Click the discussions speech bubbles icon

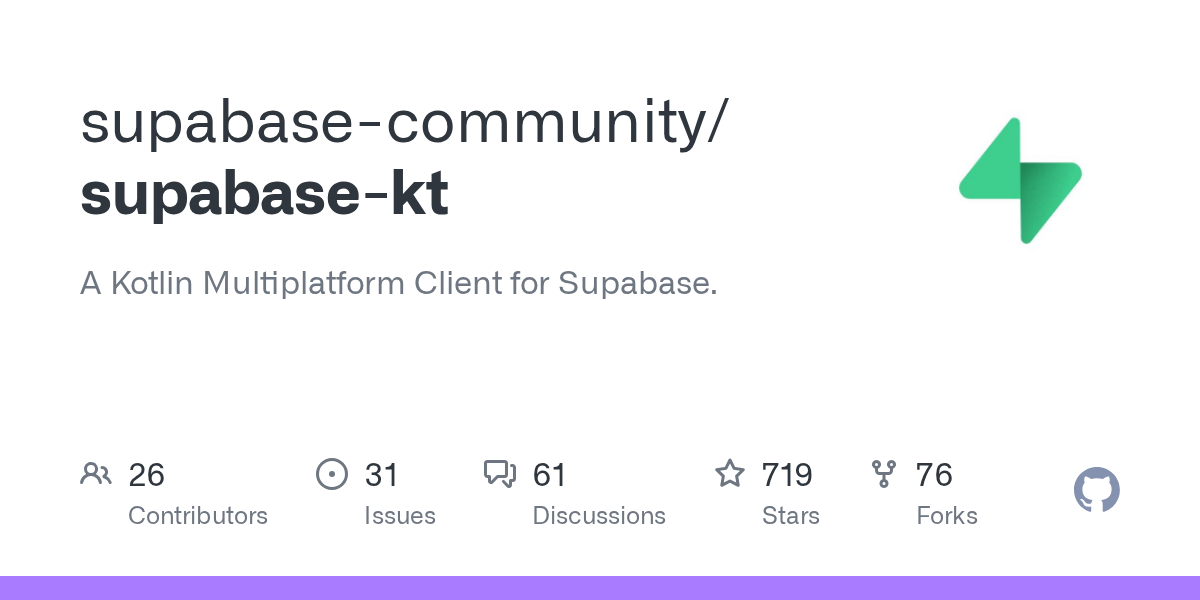coord(500,474)
